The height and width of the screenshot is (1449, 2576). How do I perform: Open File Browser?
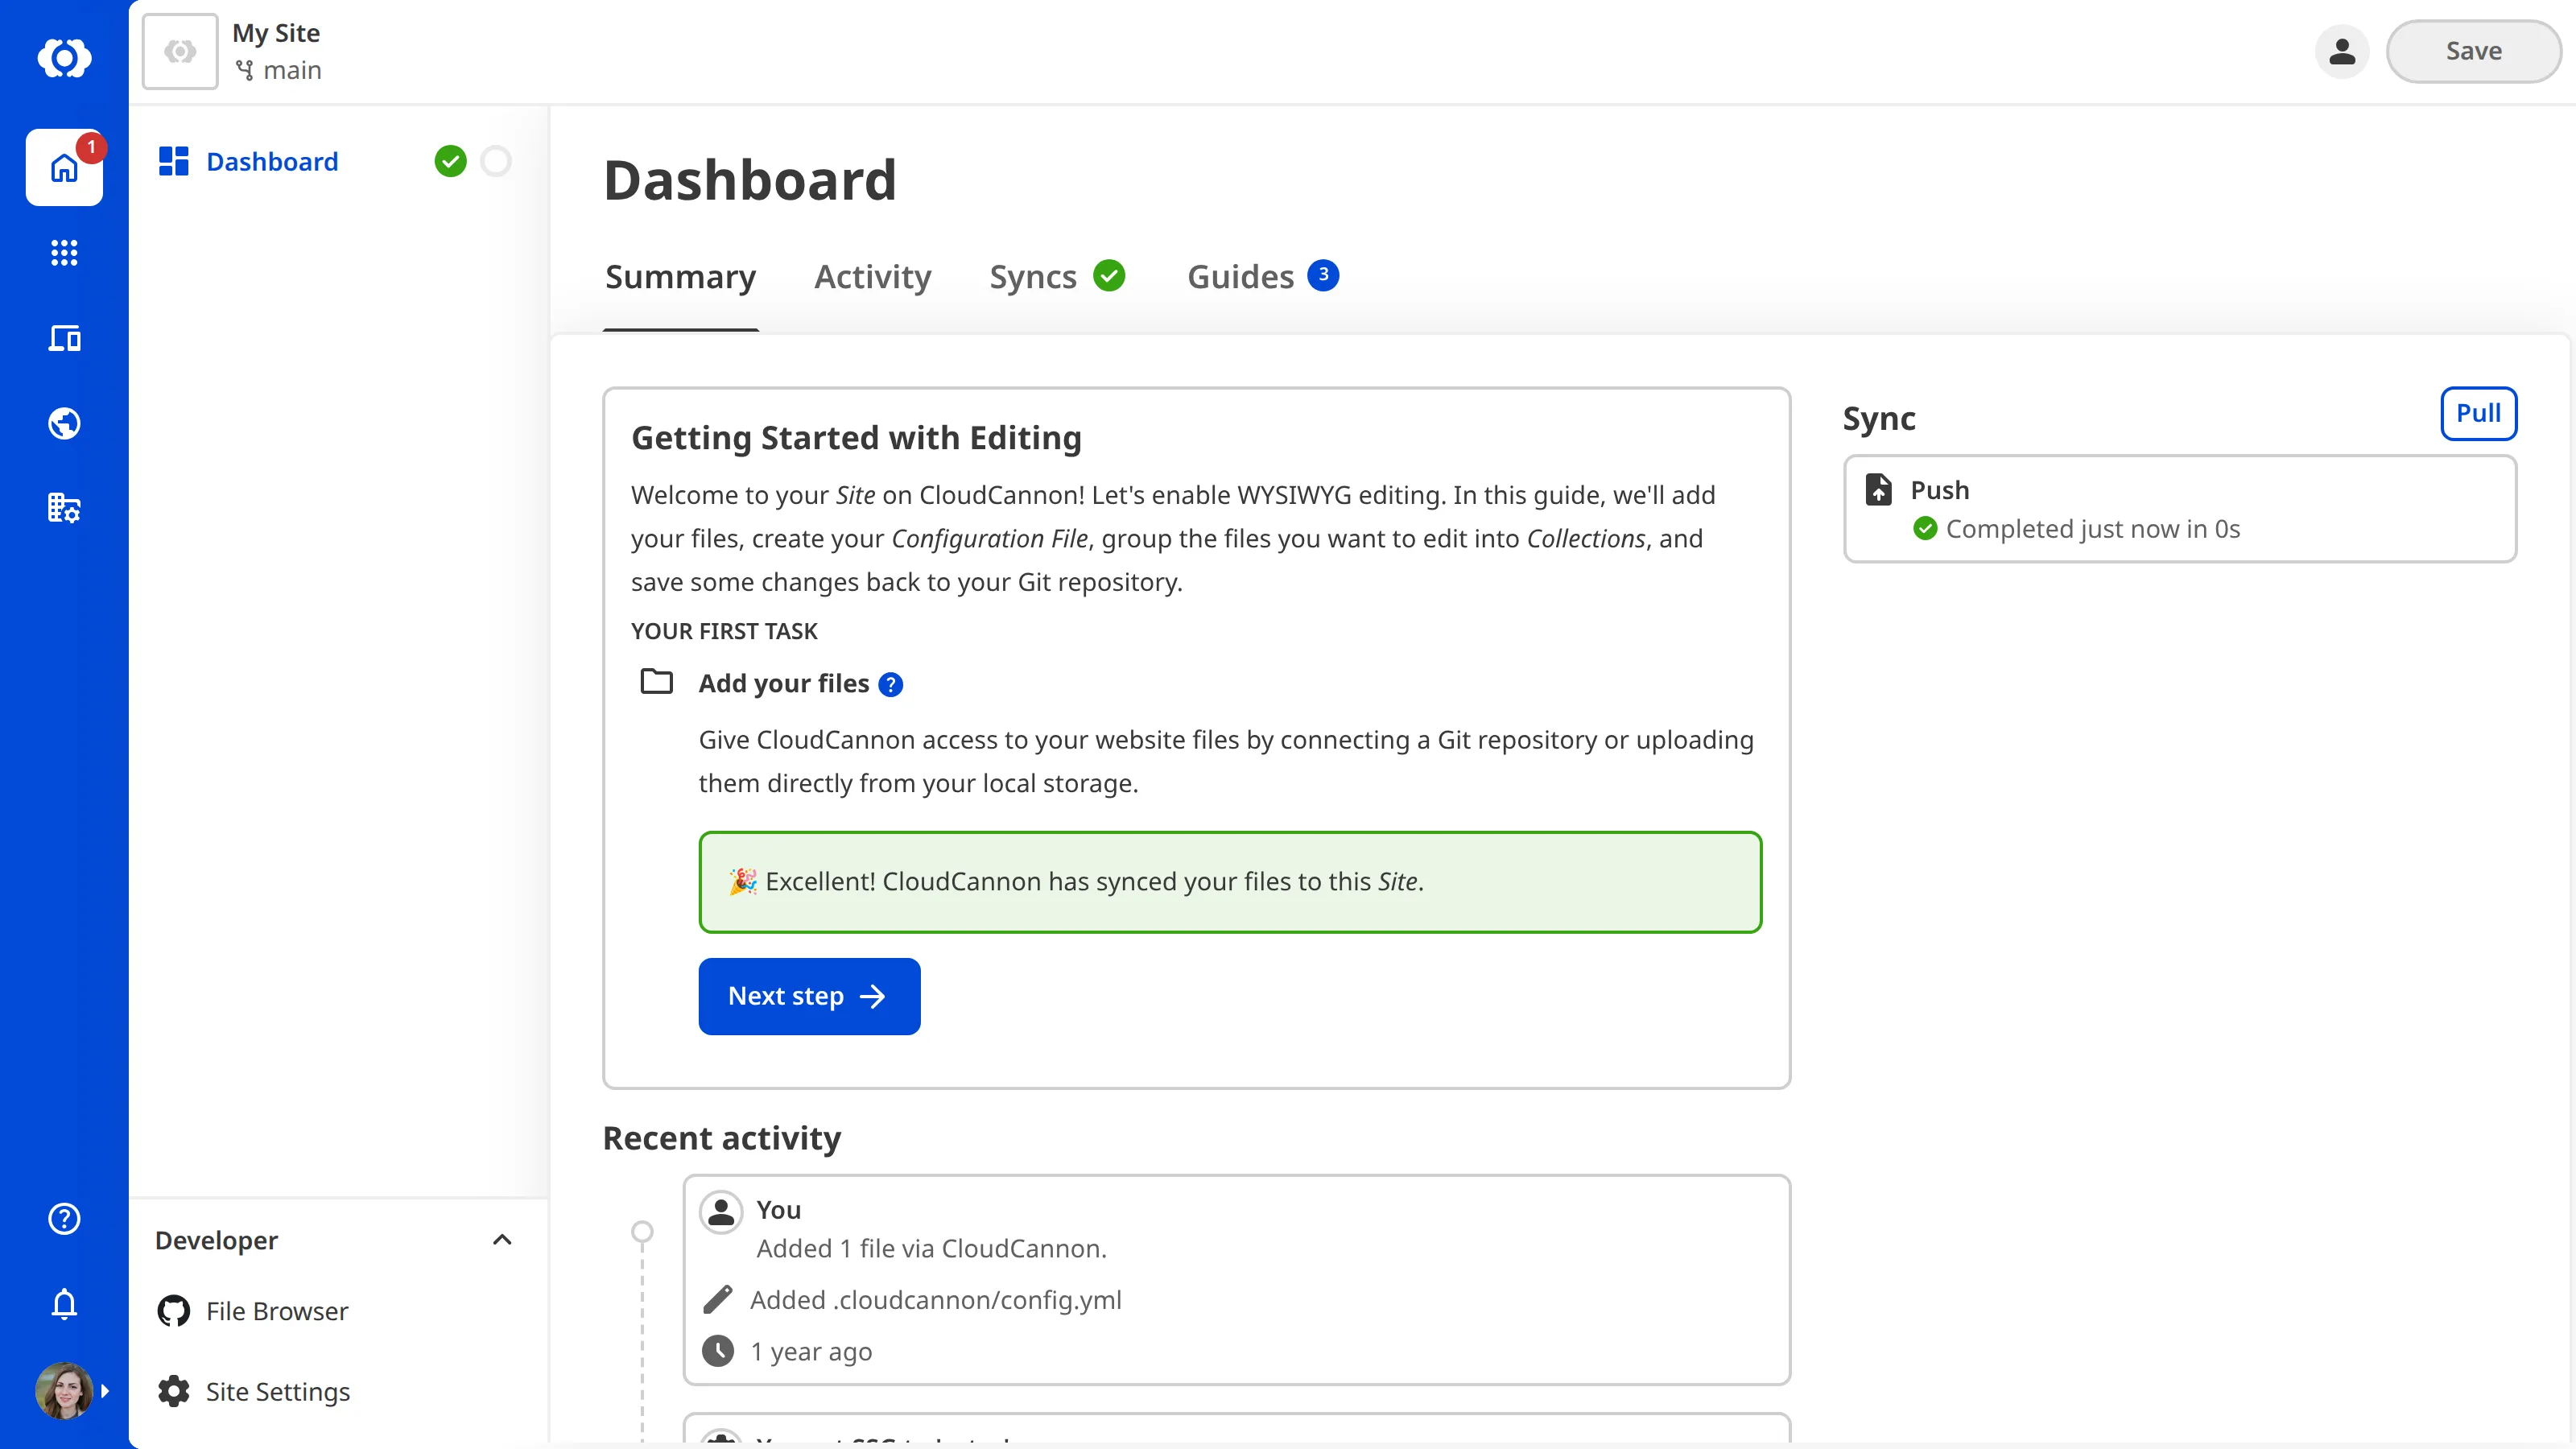pos(277,1311)
